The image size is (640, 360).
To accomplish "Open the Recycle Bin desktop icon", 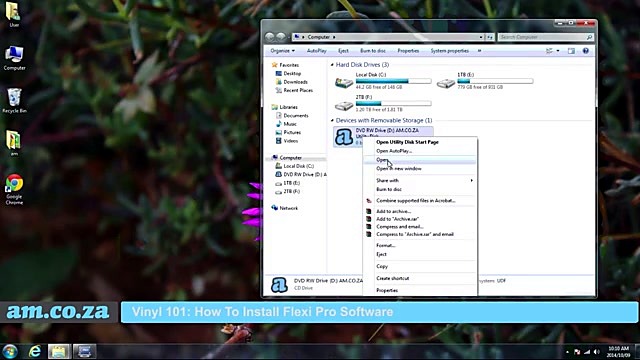I will coord(14,100).
